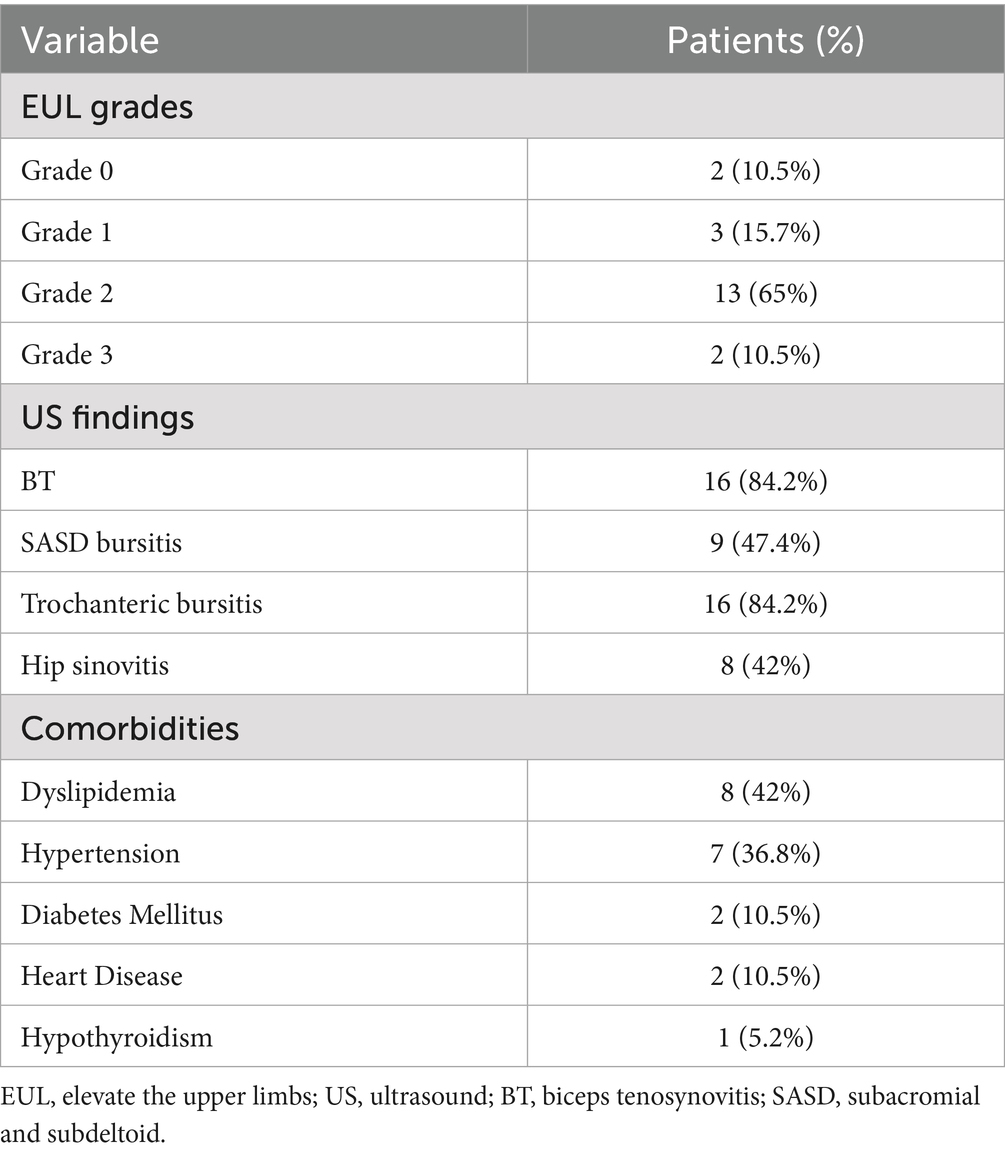Click the Dyslipidemia row label
This screenshot has width=1005, height=1156.
point(98,792)
